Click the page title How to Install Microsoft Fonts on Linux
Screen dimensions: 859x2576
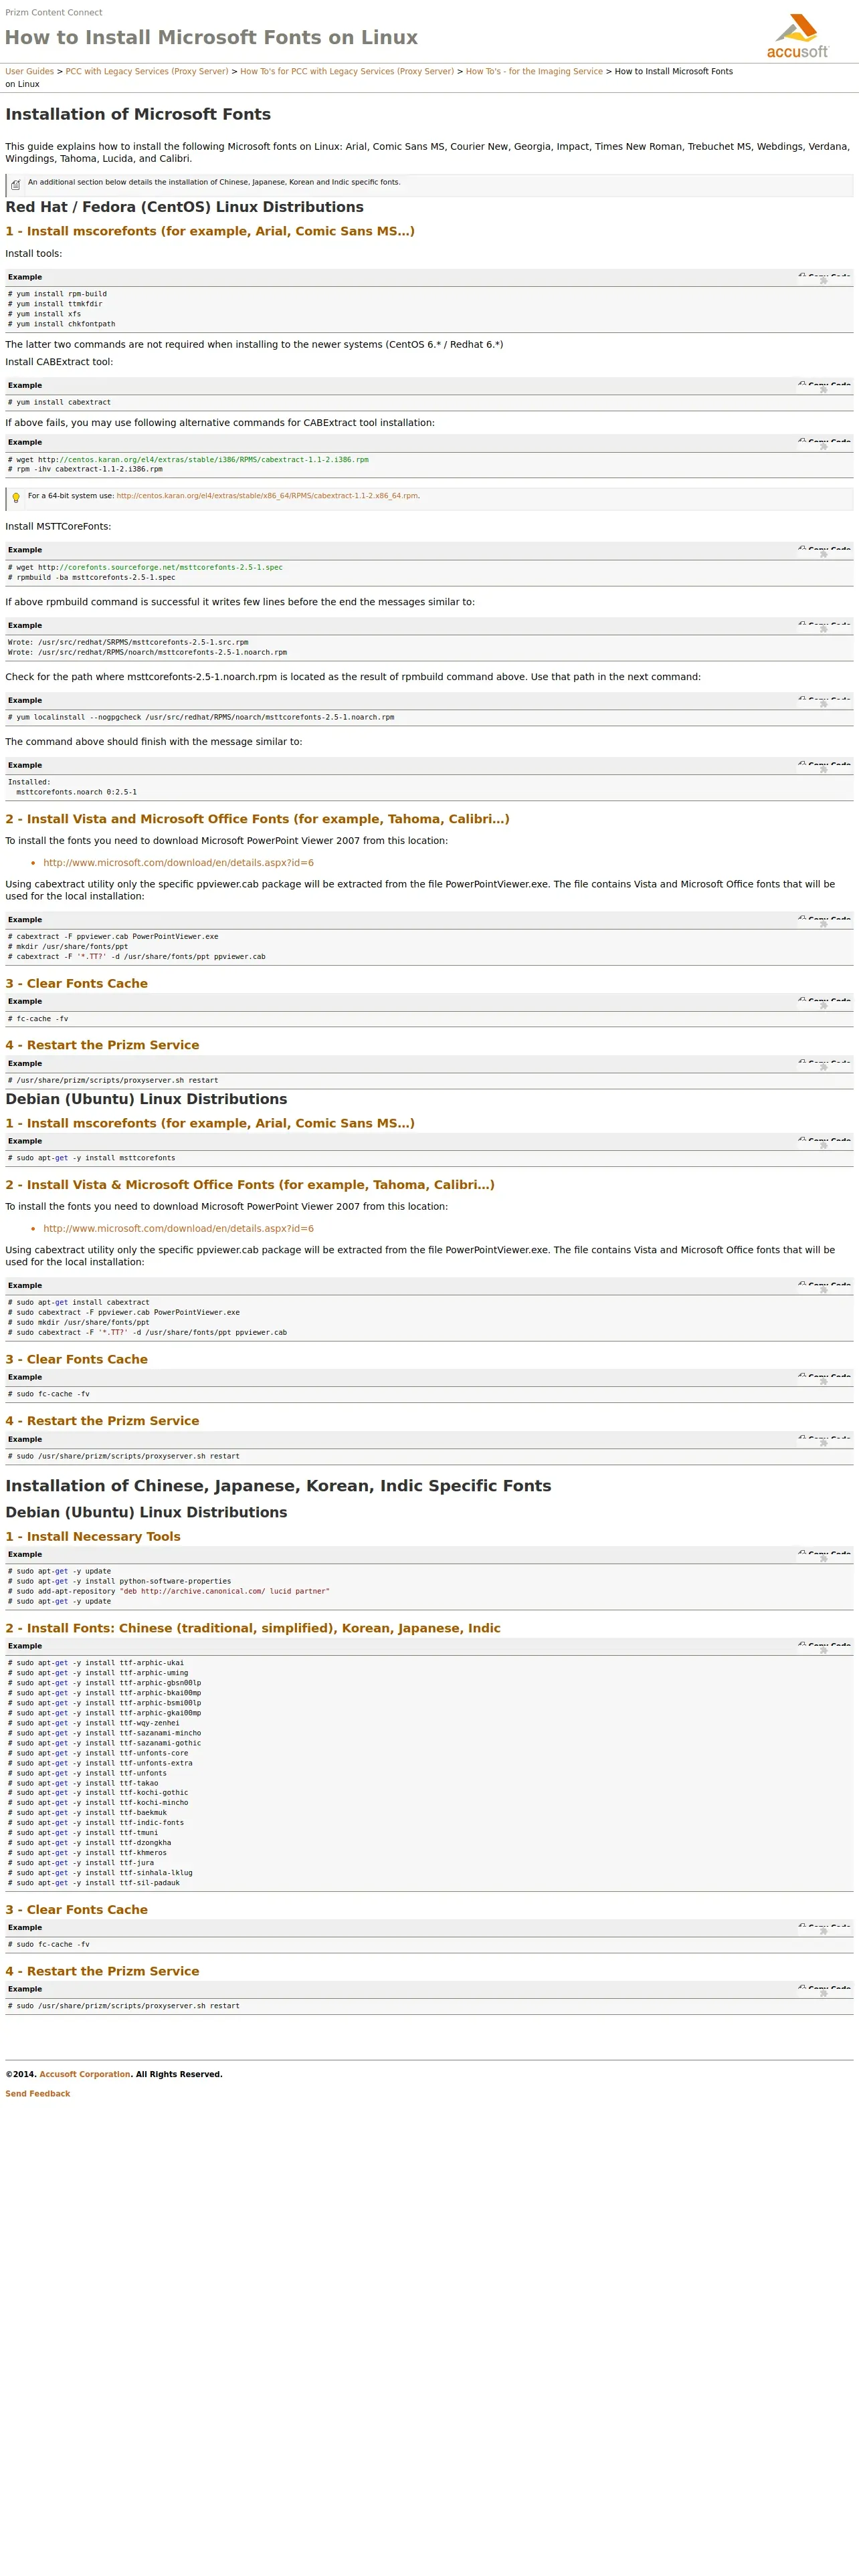pyautogui.click(x=211, y=37)
